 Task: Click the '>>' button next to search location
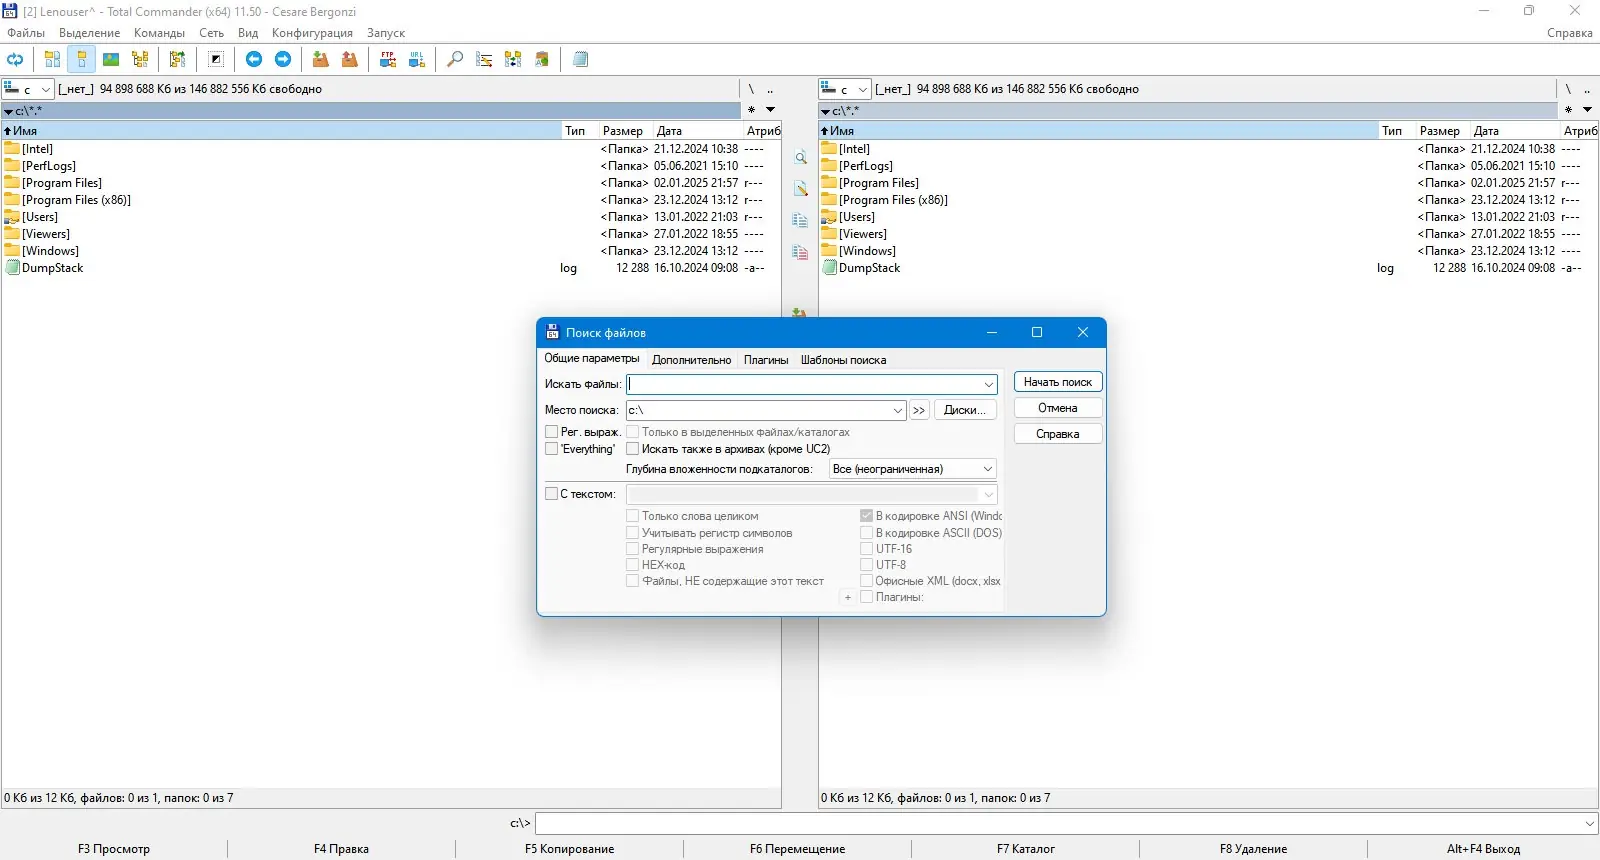pos(919,410)
